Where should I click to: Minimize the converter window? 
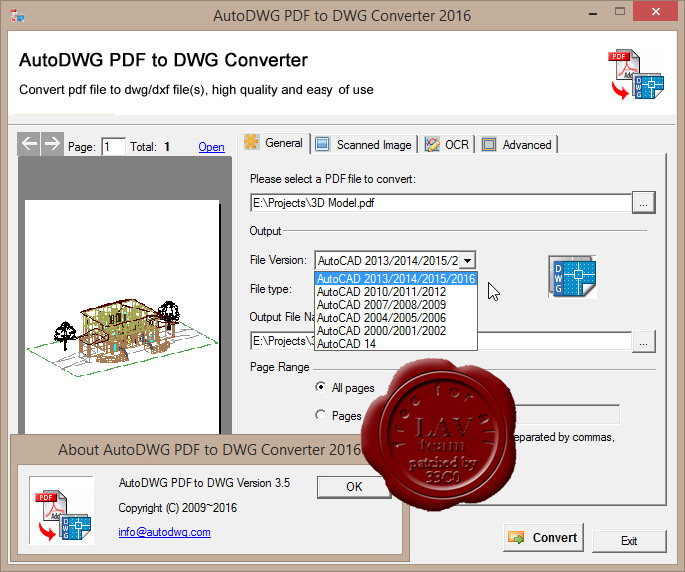click(593, 14)
